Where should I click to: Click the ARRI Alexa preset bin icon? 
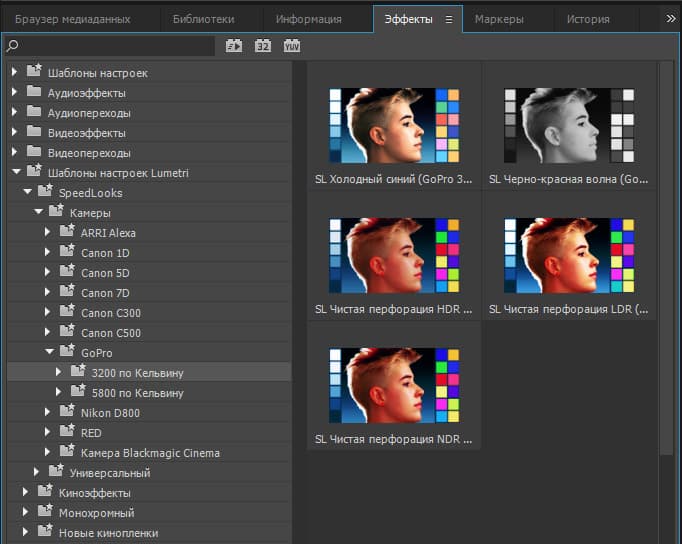(x=67, y=230)
